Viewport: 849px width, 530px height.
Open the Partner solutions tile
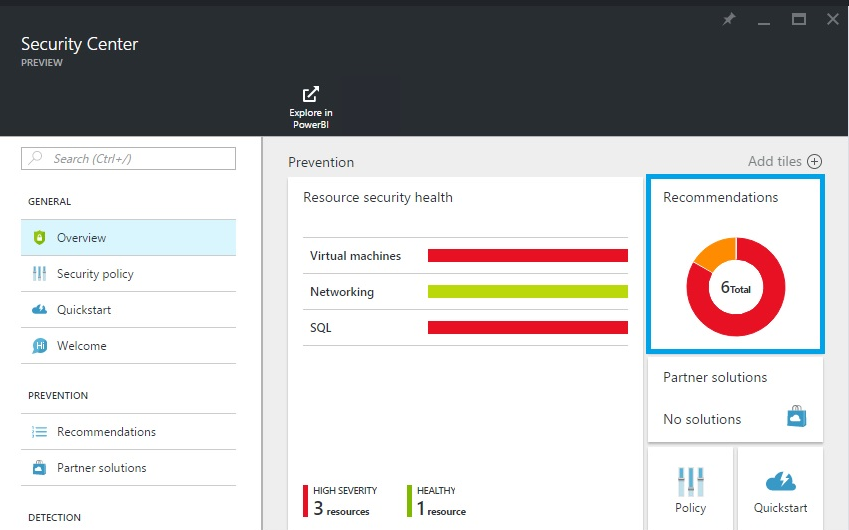tap(735, 399)
